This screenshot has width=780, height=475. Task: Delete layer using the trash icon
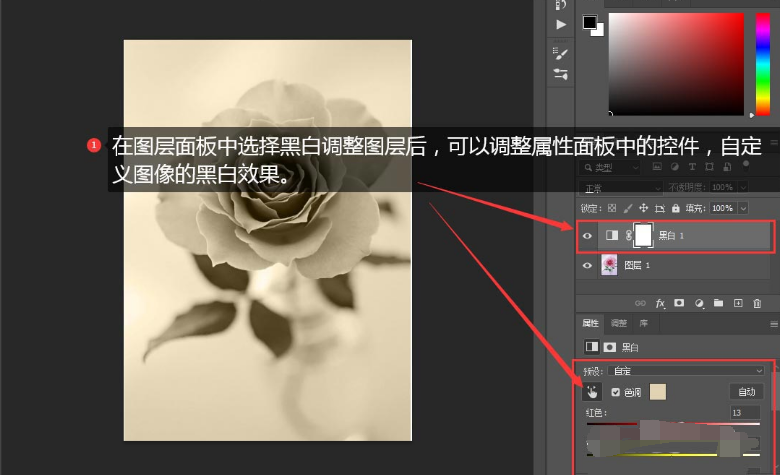[758, 302]
